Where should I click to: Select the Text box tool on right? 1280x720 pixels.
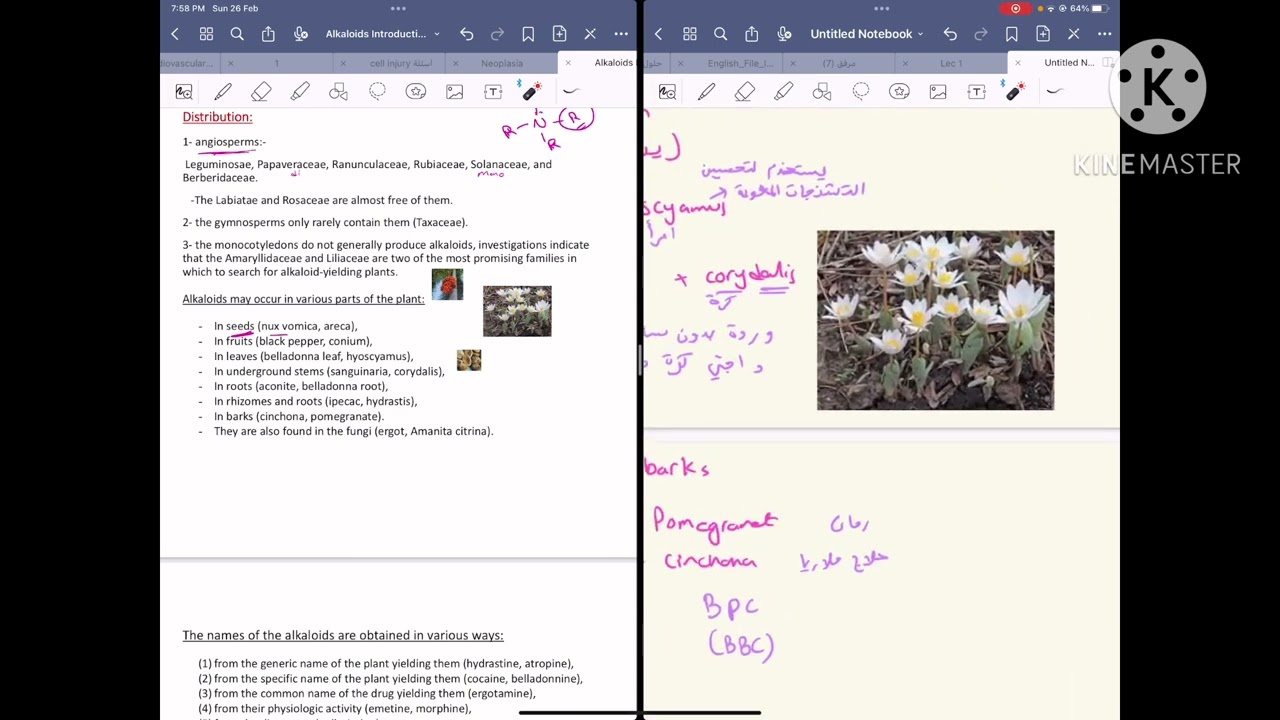tap(976, 92)
